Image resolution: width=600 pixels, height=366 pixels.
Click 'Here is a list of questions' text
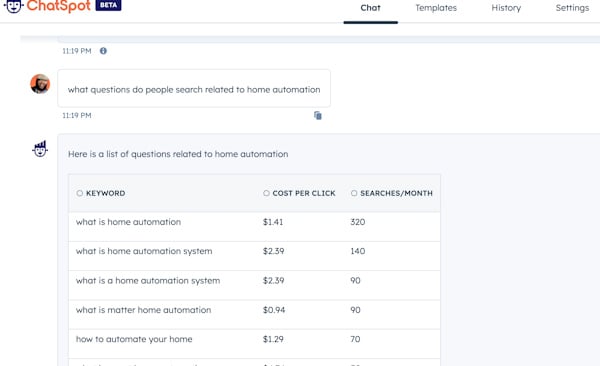point(178,154)
